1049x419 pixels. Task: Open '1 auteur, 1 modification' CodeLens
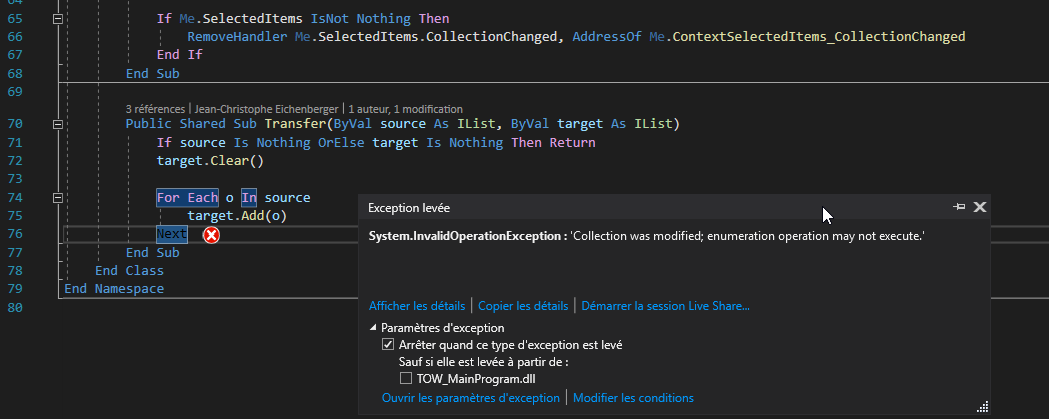[405, 108]
